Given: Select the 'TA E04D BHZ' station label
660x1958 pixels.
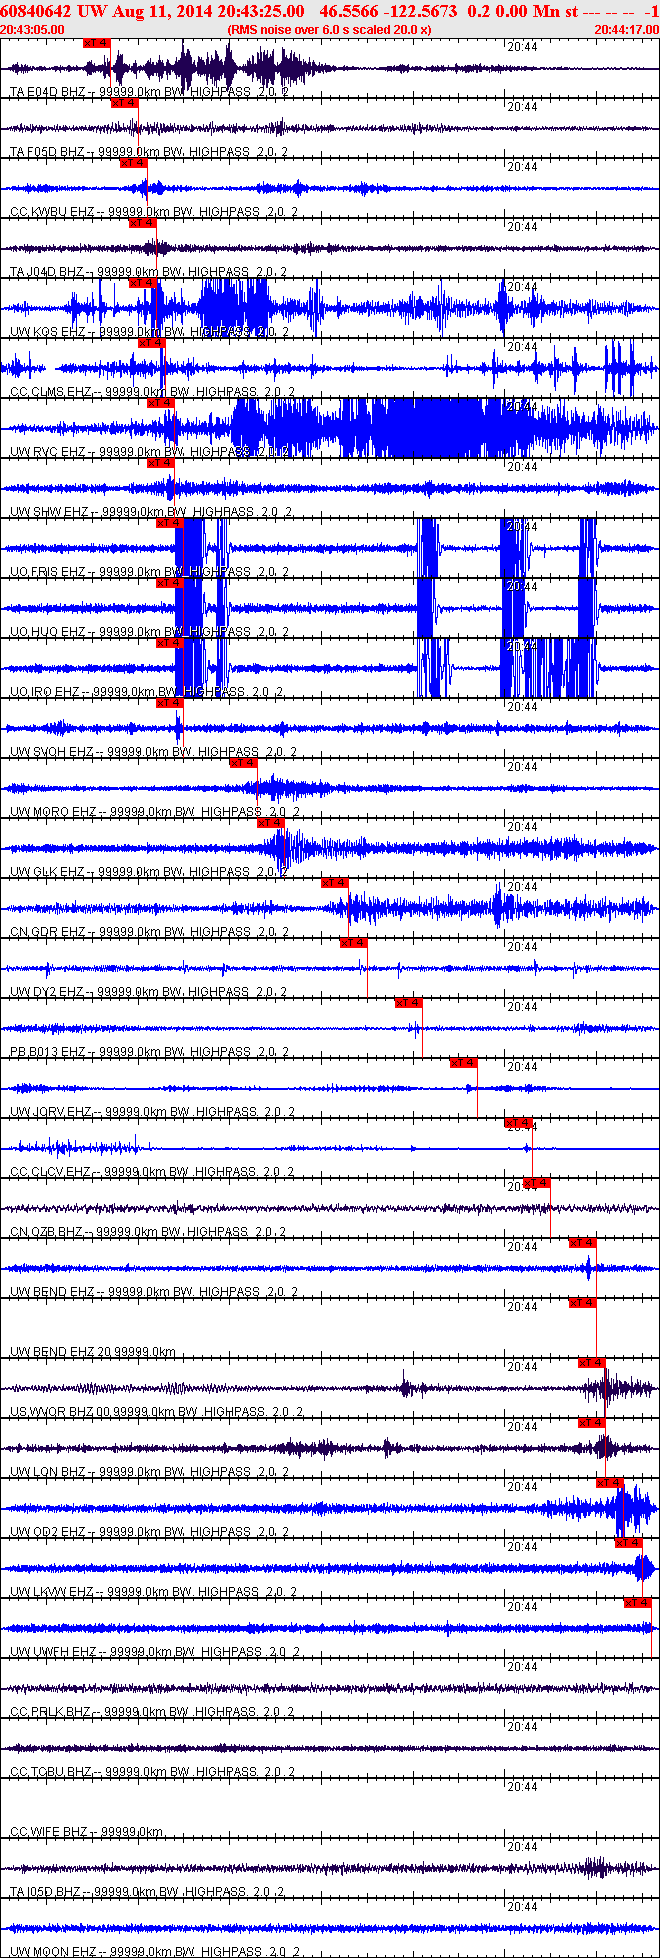Looking at the screenshot, I should click(47, 92).
